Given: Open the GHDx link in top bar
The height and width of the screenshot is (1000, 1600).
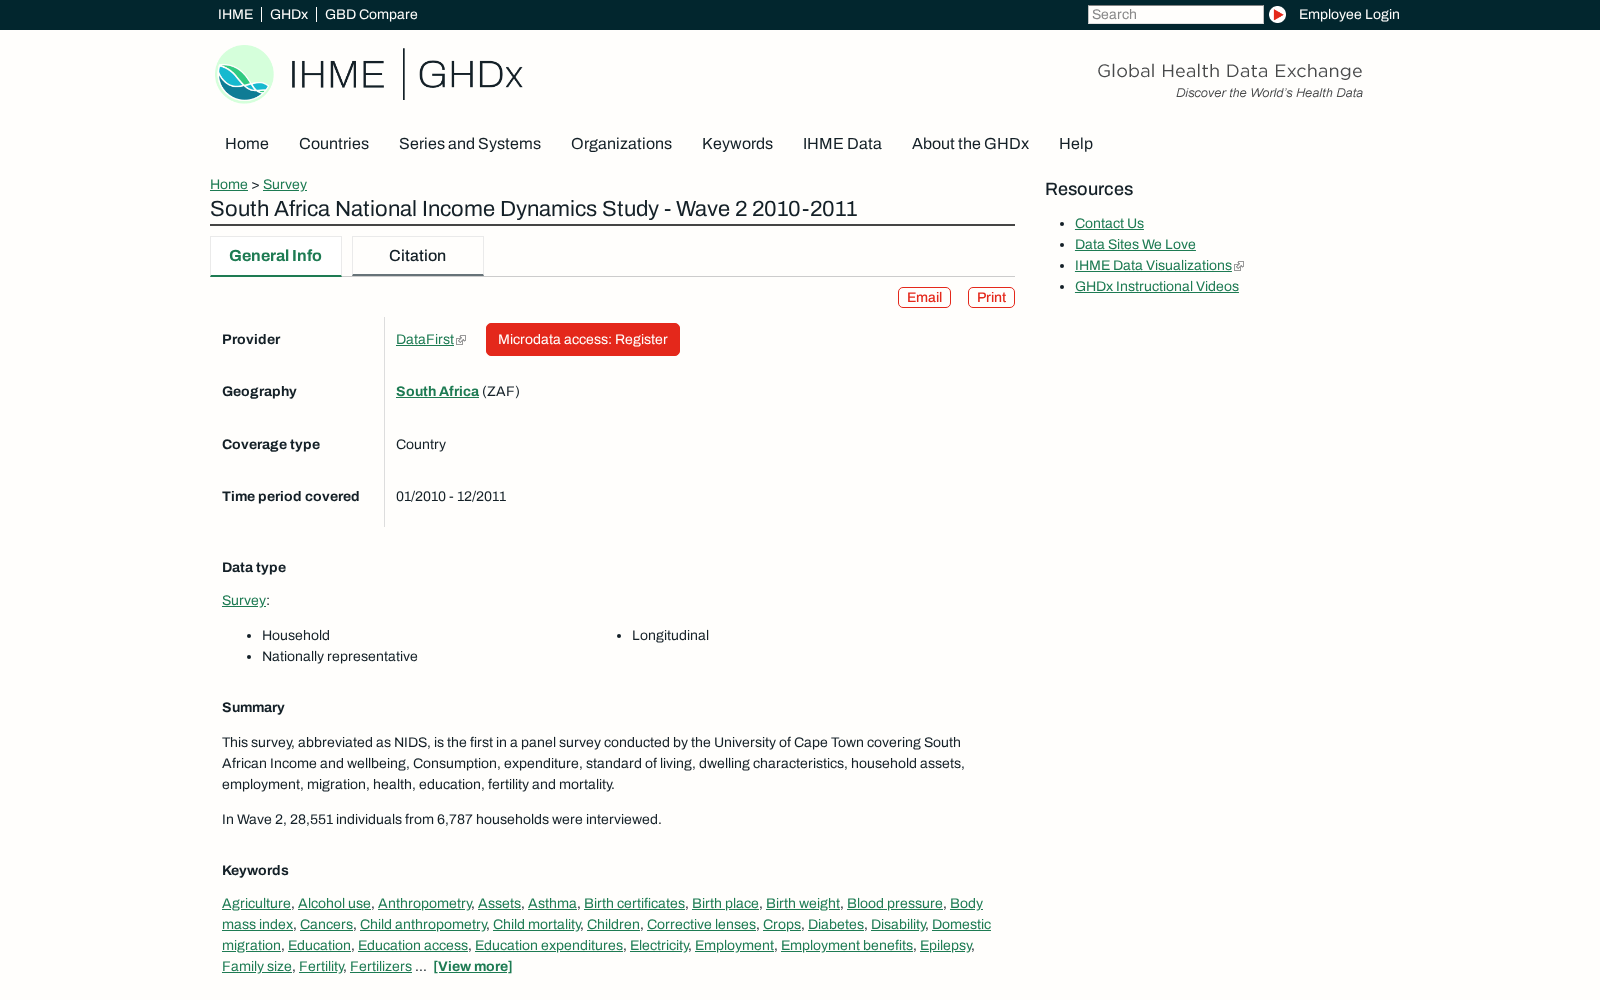Looking at the screenshot, I should pos(289,14).
